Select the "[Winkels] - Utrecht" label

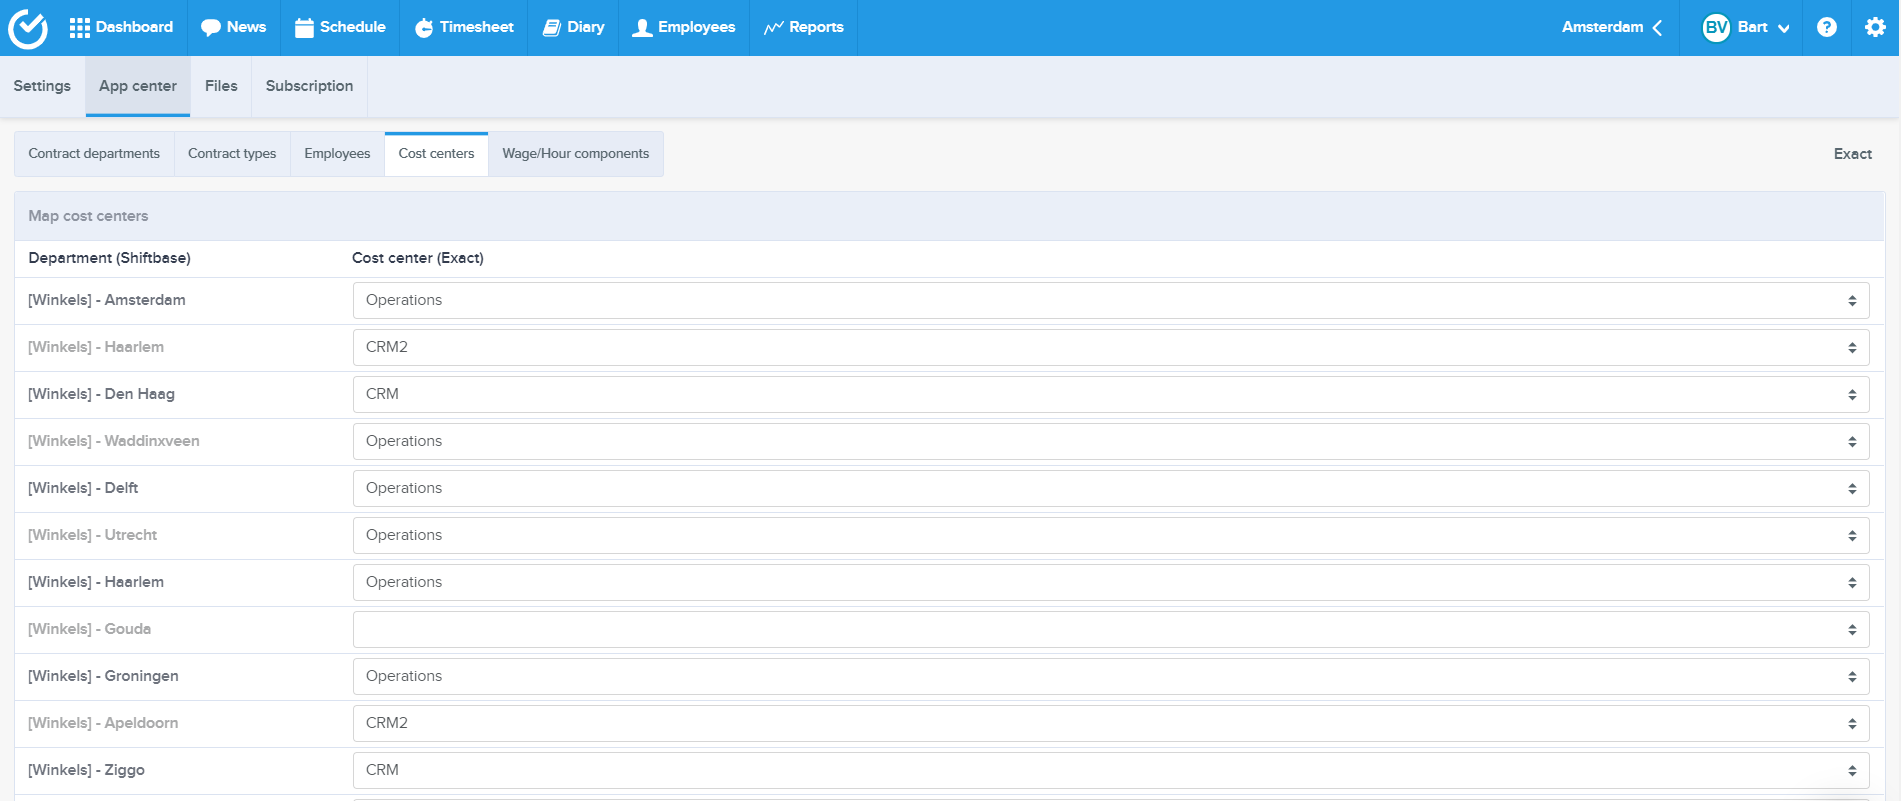click(x=92, y=535)
